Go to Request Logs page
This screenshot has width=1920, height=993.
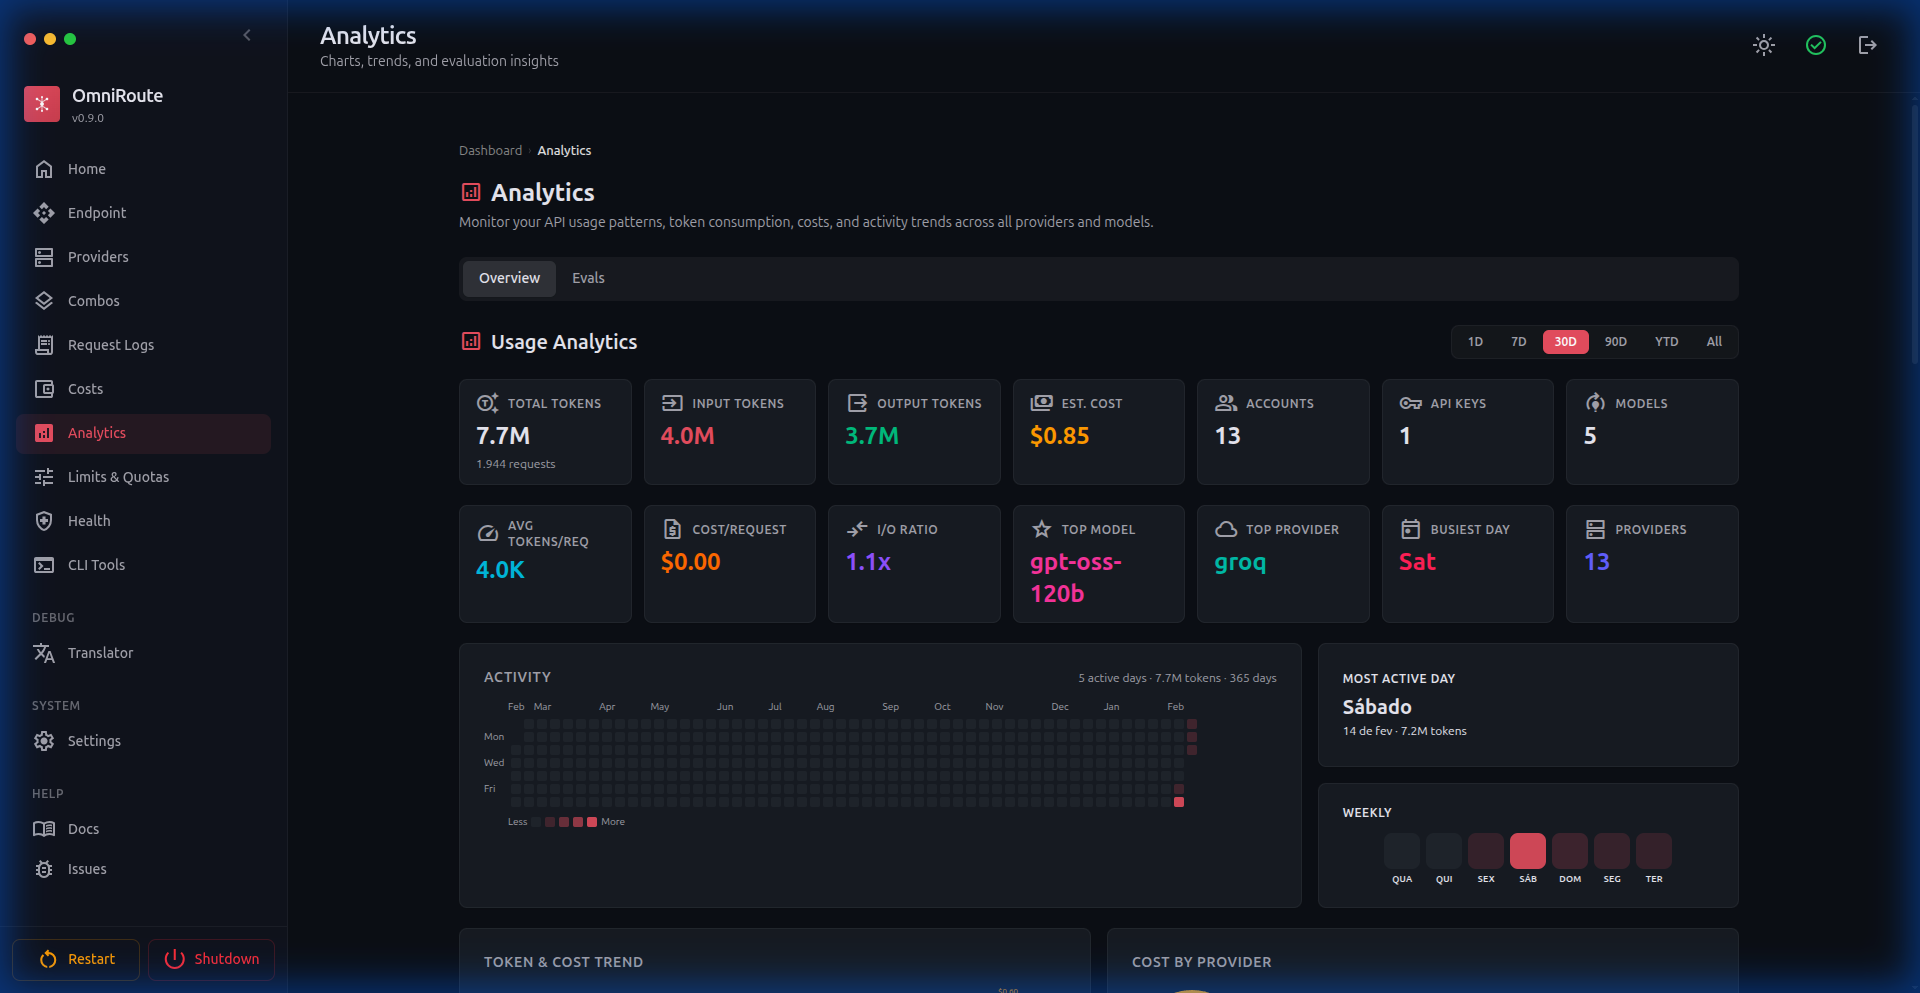(x=110, y=345)
